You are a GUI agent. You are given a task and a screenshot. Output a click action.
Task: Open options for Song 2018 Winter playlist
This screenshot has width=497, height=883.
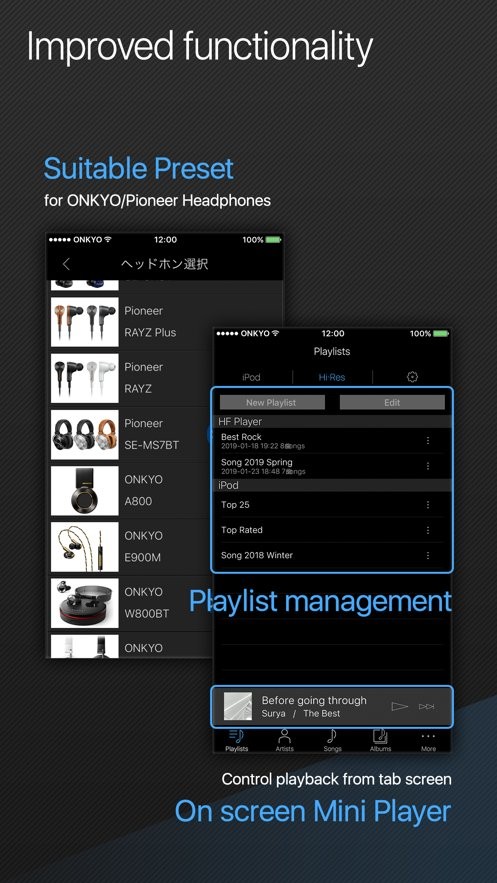point(428,555)
